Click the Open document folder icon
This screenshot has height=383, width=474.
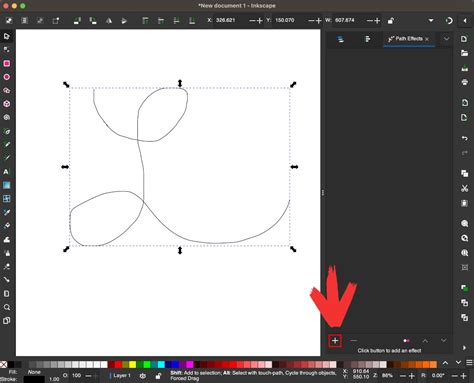(464, 53)
